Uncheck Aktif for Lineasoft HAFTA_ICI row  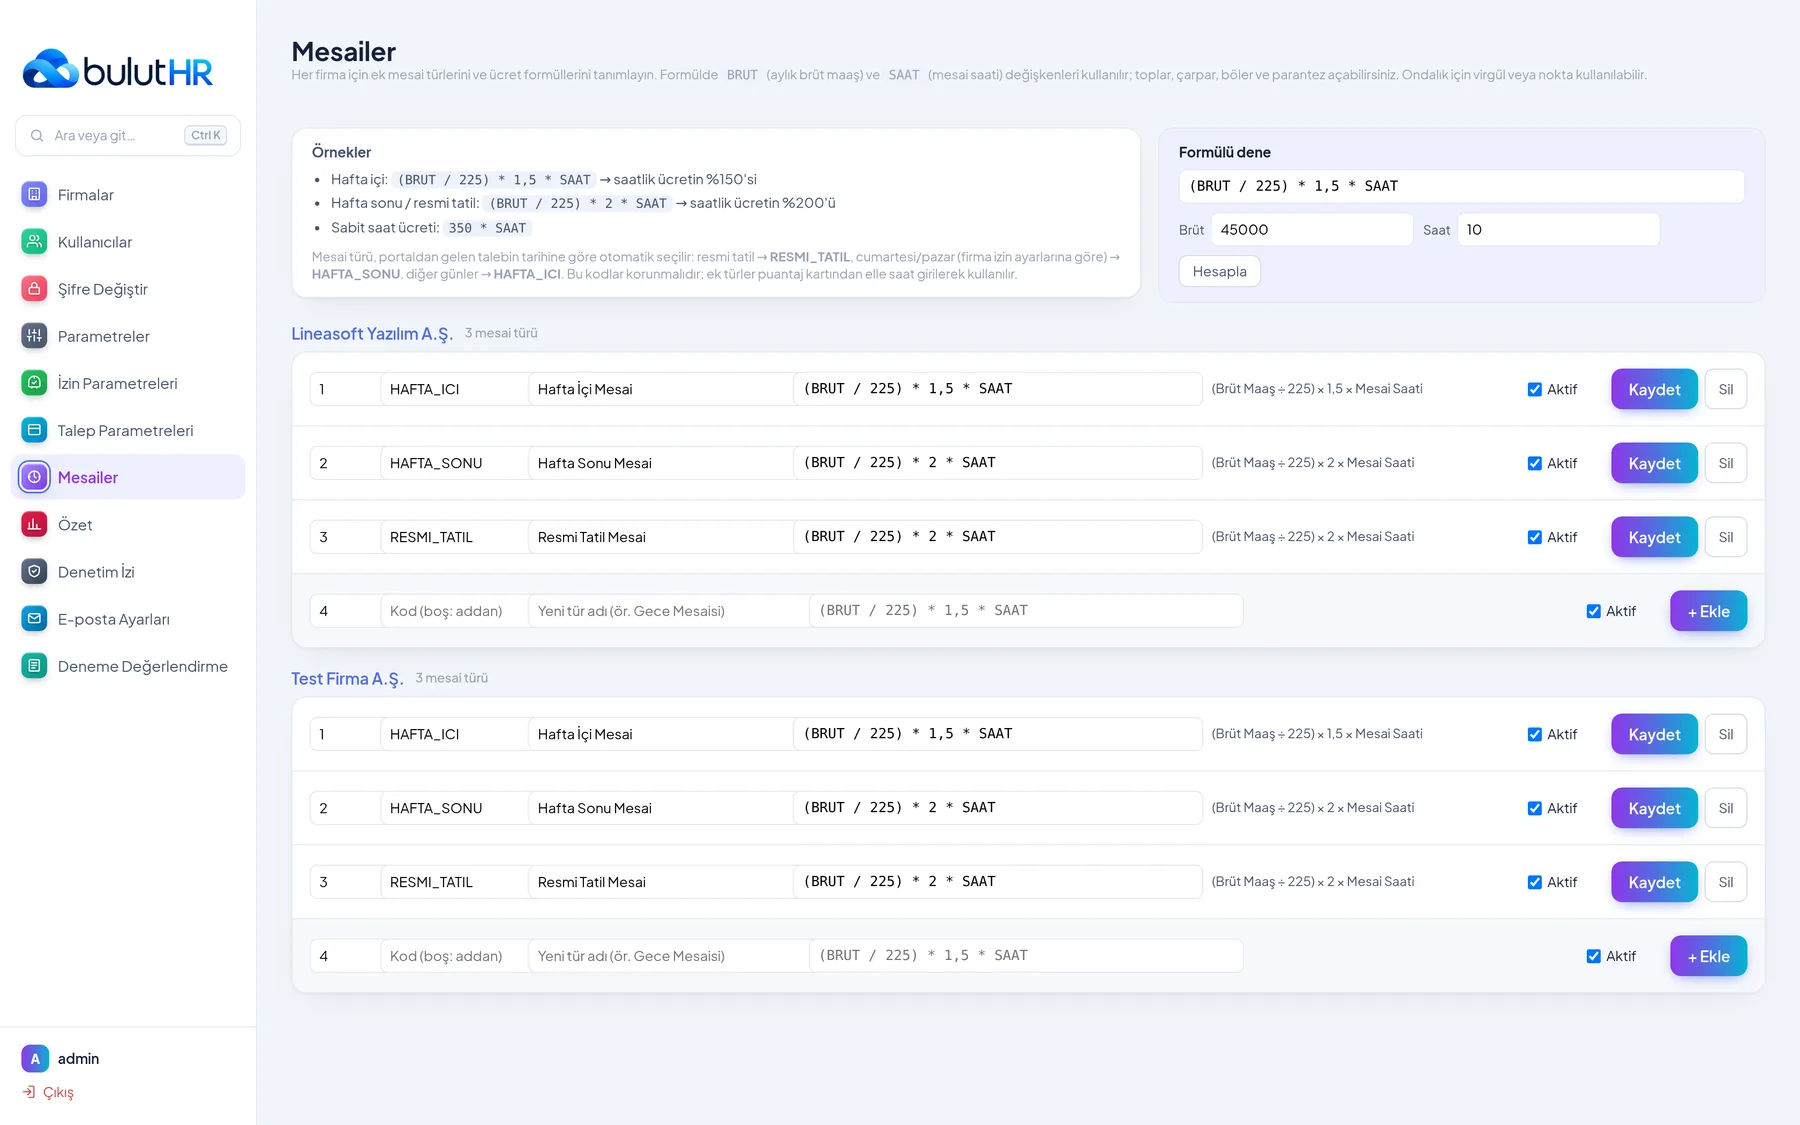tap(1534, 390)
